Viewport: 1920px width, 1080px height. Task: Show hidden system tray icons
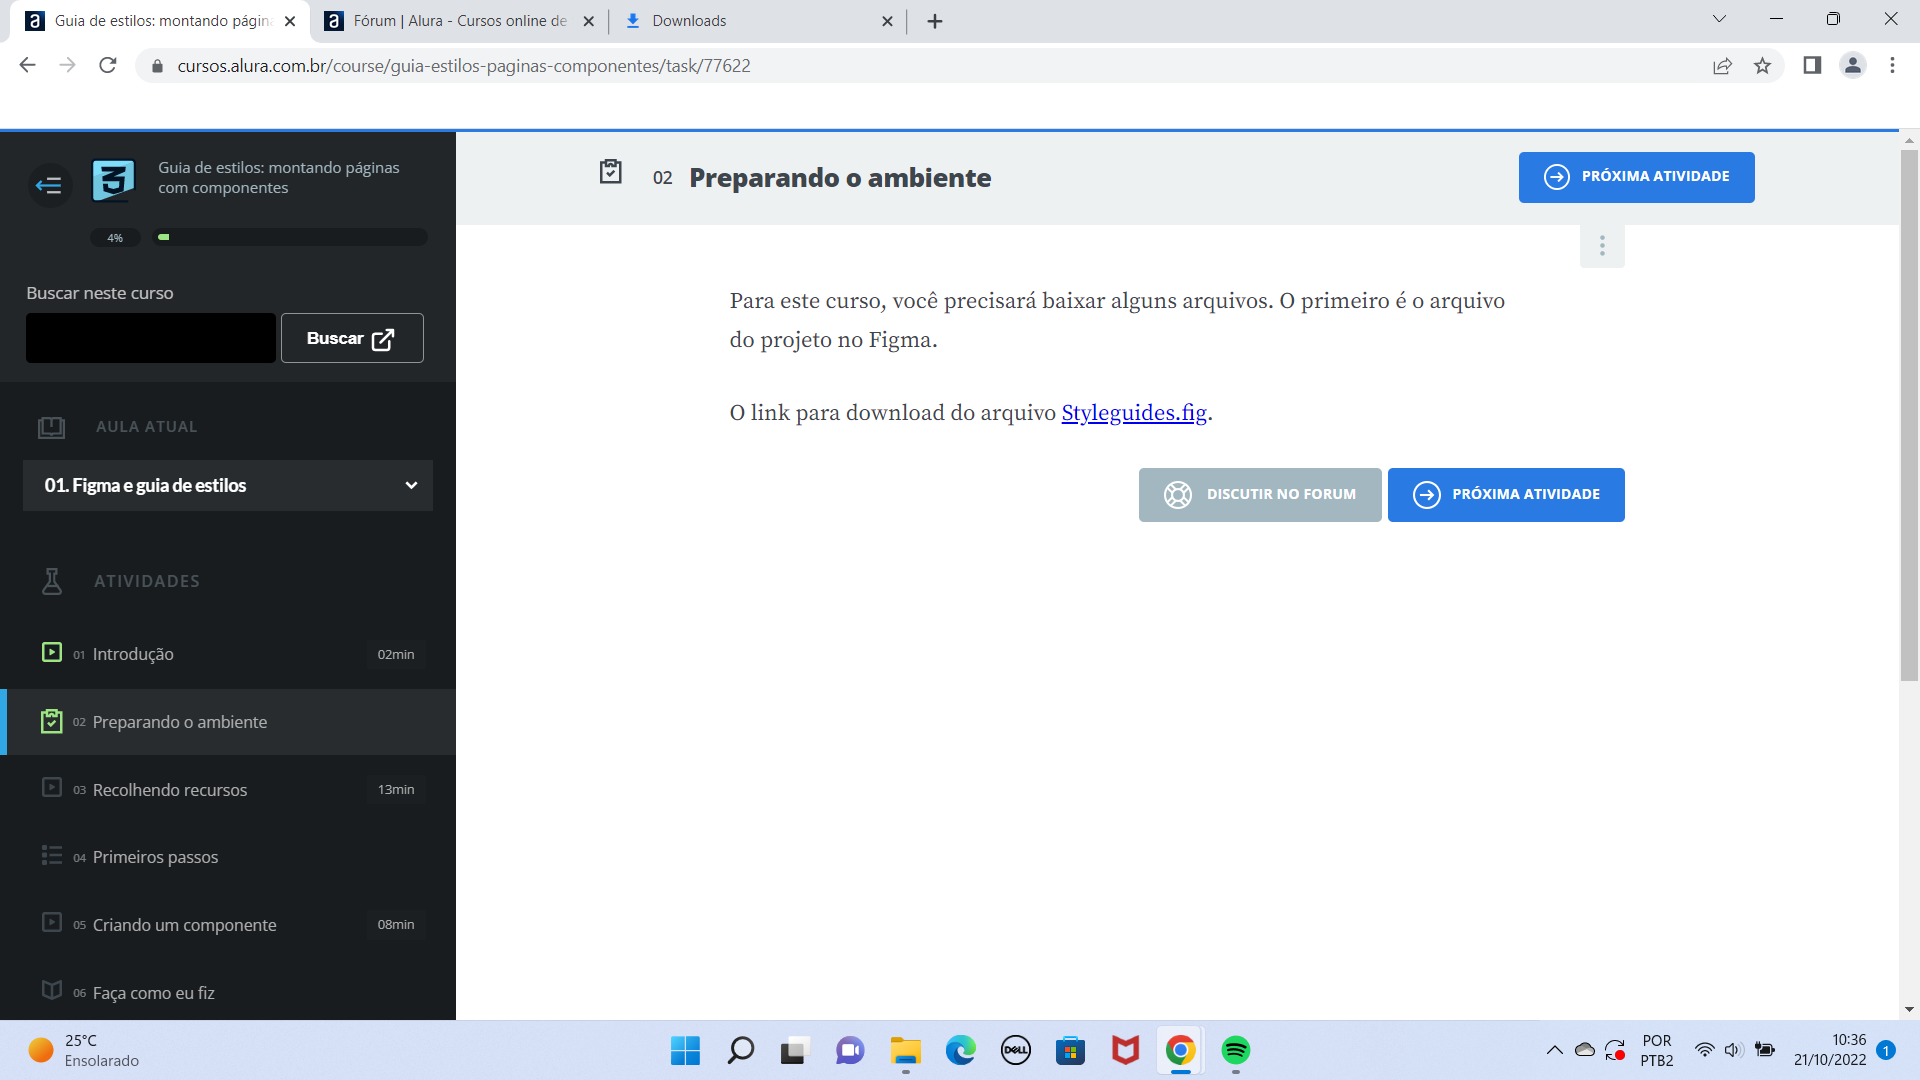point(1555,1050)
